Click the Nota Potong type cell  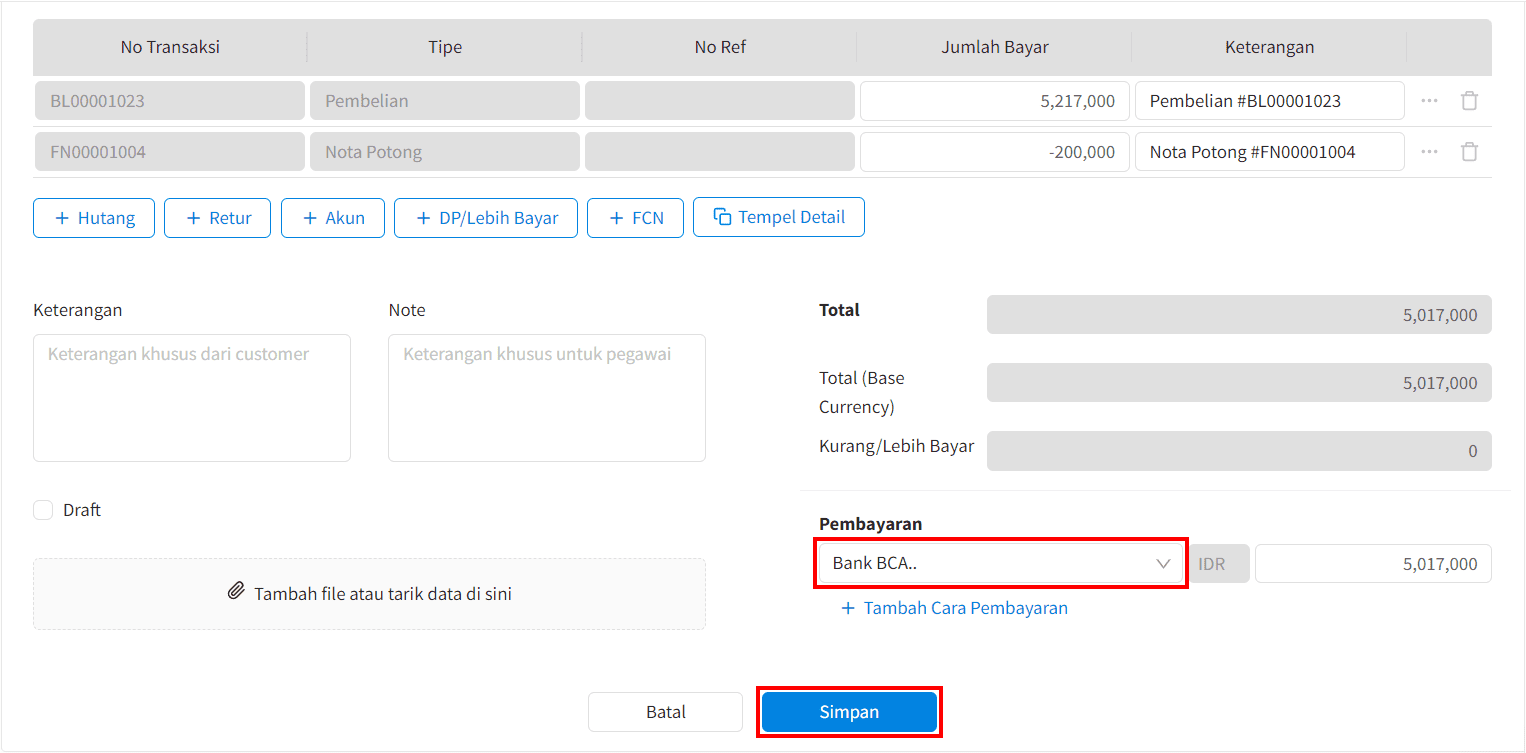[445, 152]
